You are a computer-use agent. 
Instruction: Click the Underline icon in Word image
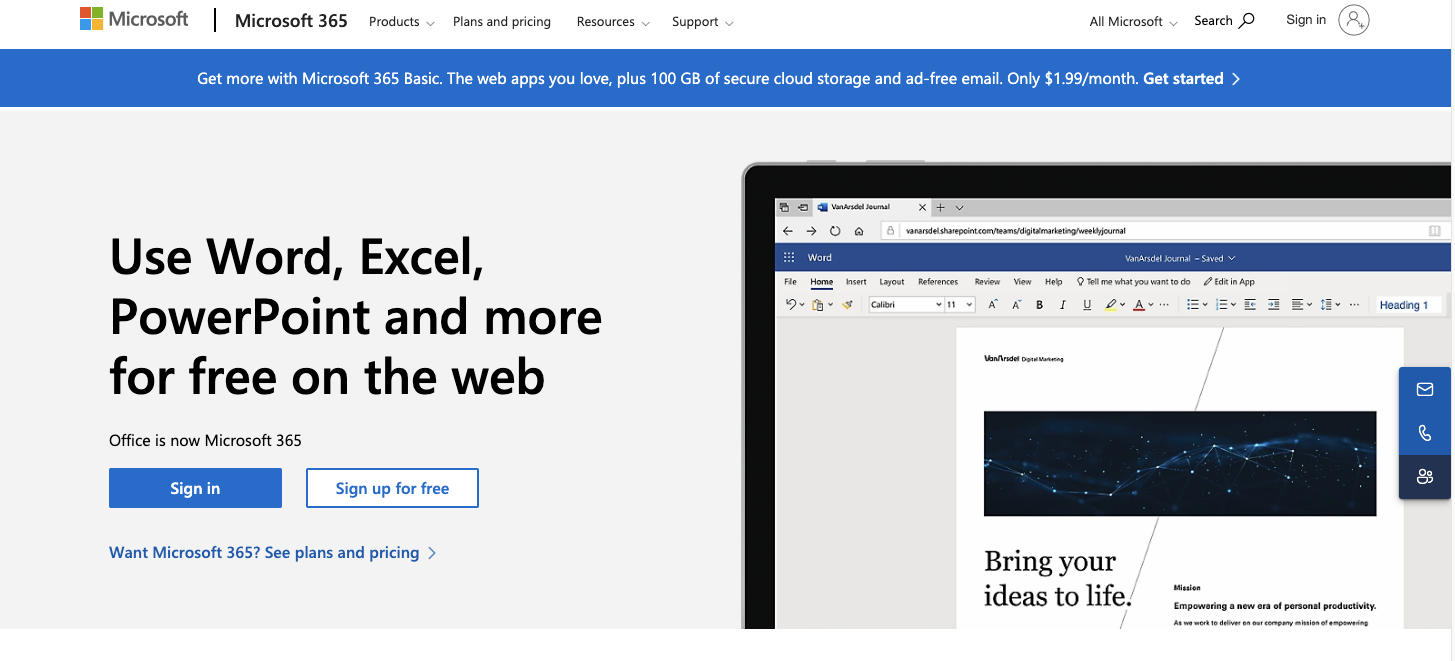tap(1087, 305)
